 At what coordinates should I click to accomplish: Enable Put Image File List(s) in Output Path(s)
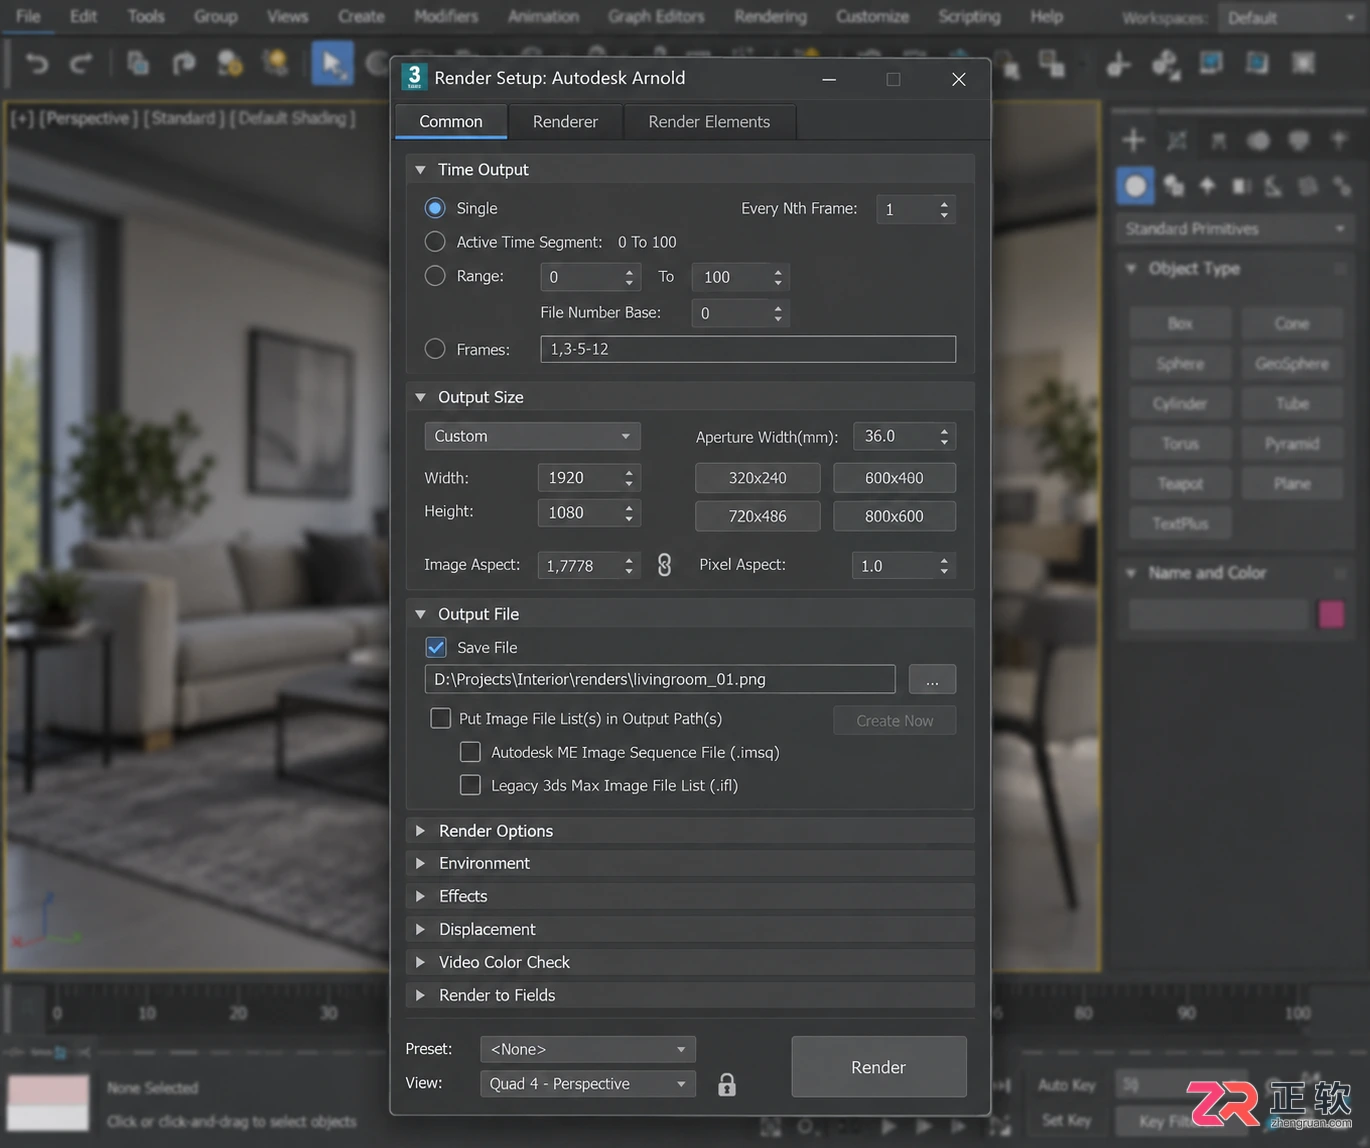(440, 718)
